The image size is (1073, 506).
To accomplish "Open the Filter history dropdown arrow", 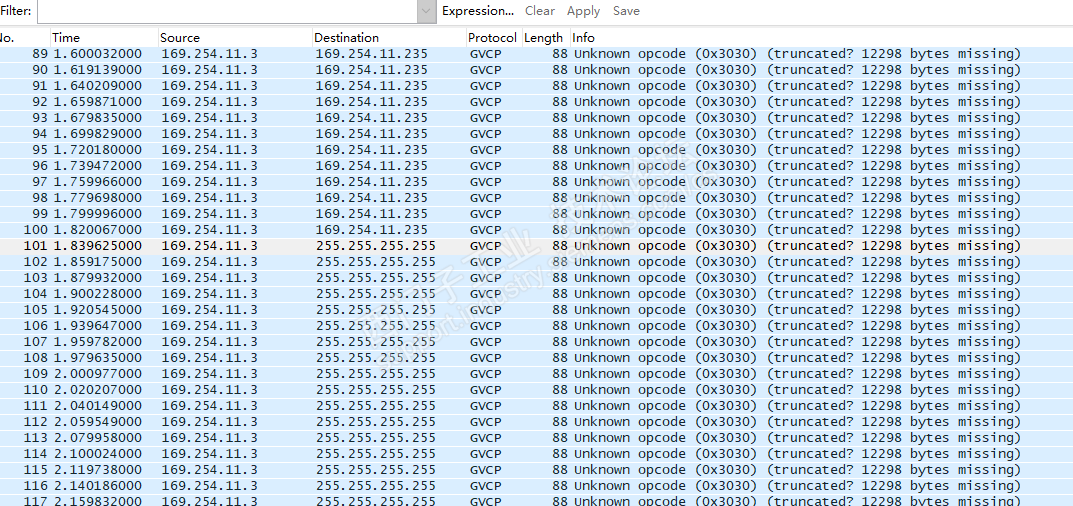I will (427, 11).
